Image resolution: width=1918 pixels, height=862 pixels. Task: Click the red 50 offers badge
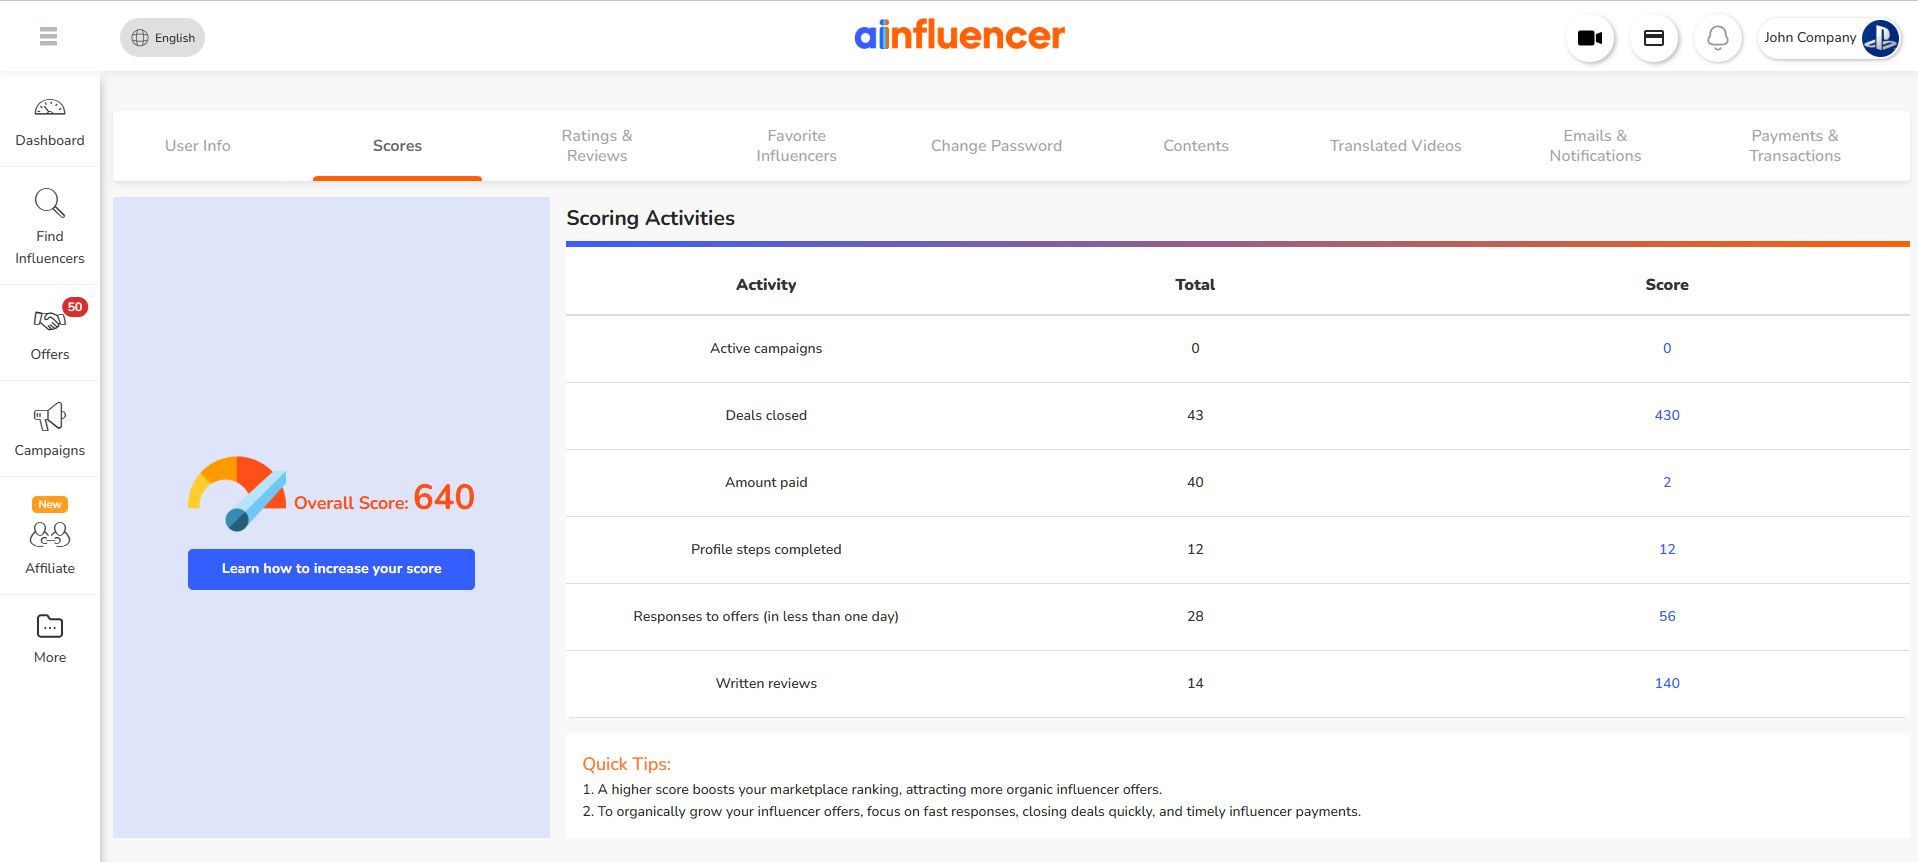(x=75, y=307)
